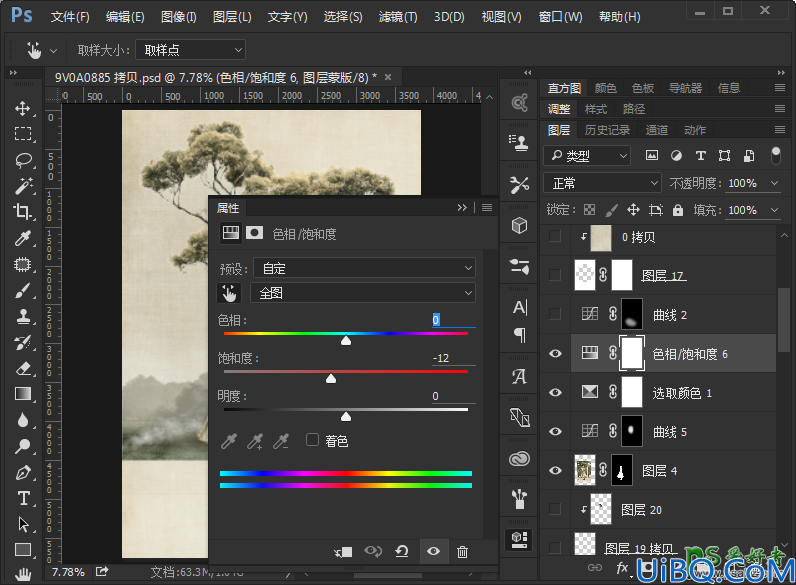
Task: Select the Gradient tool
Action: (23, 394)
